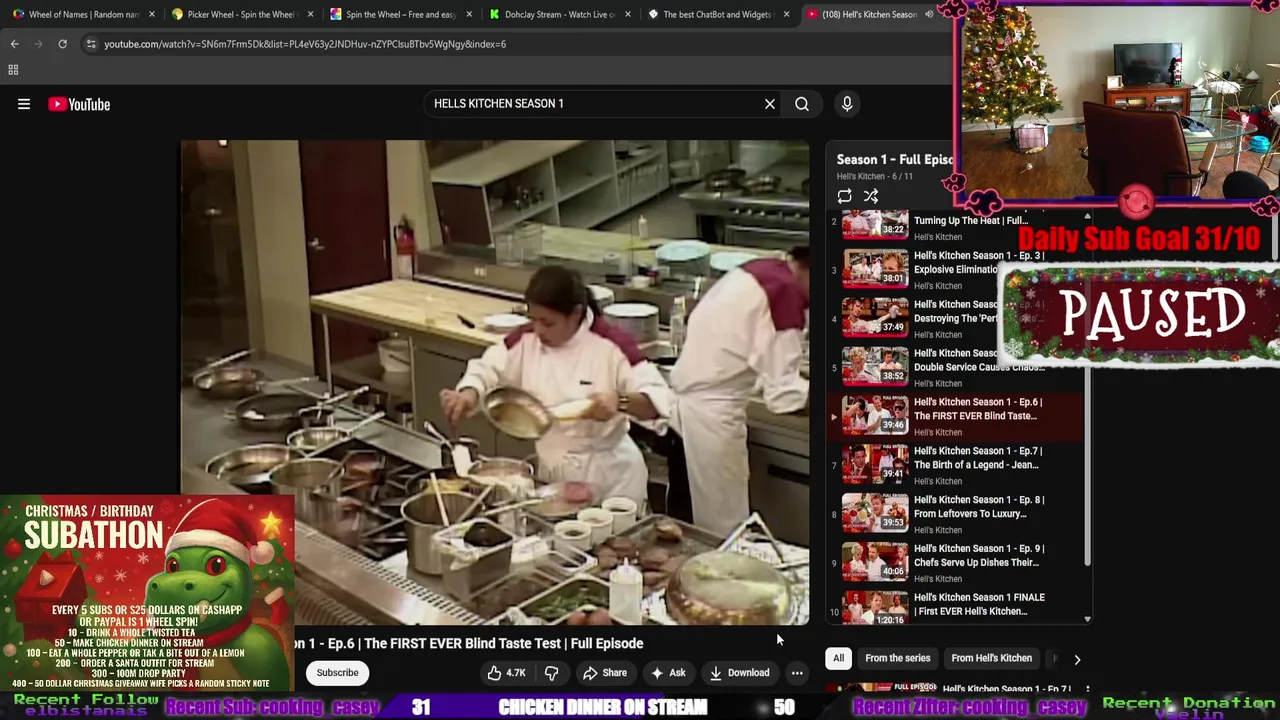Image resolution: width=1280 pixels, height=720 pixels.
Task: Select the From the series chip
Action: point(897,658)
